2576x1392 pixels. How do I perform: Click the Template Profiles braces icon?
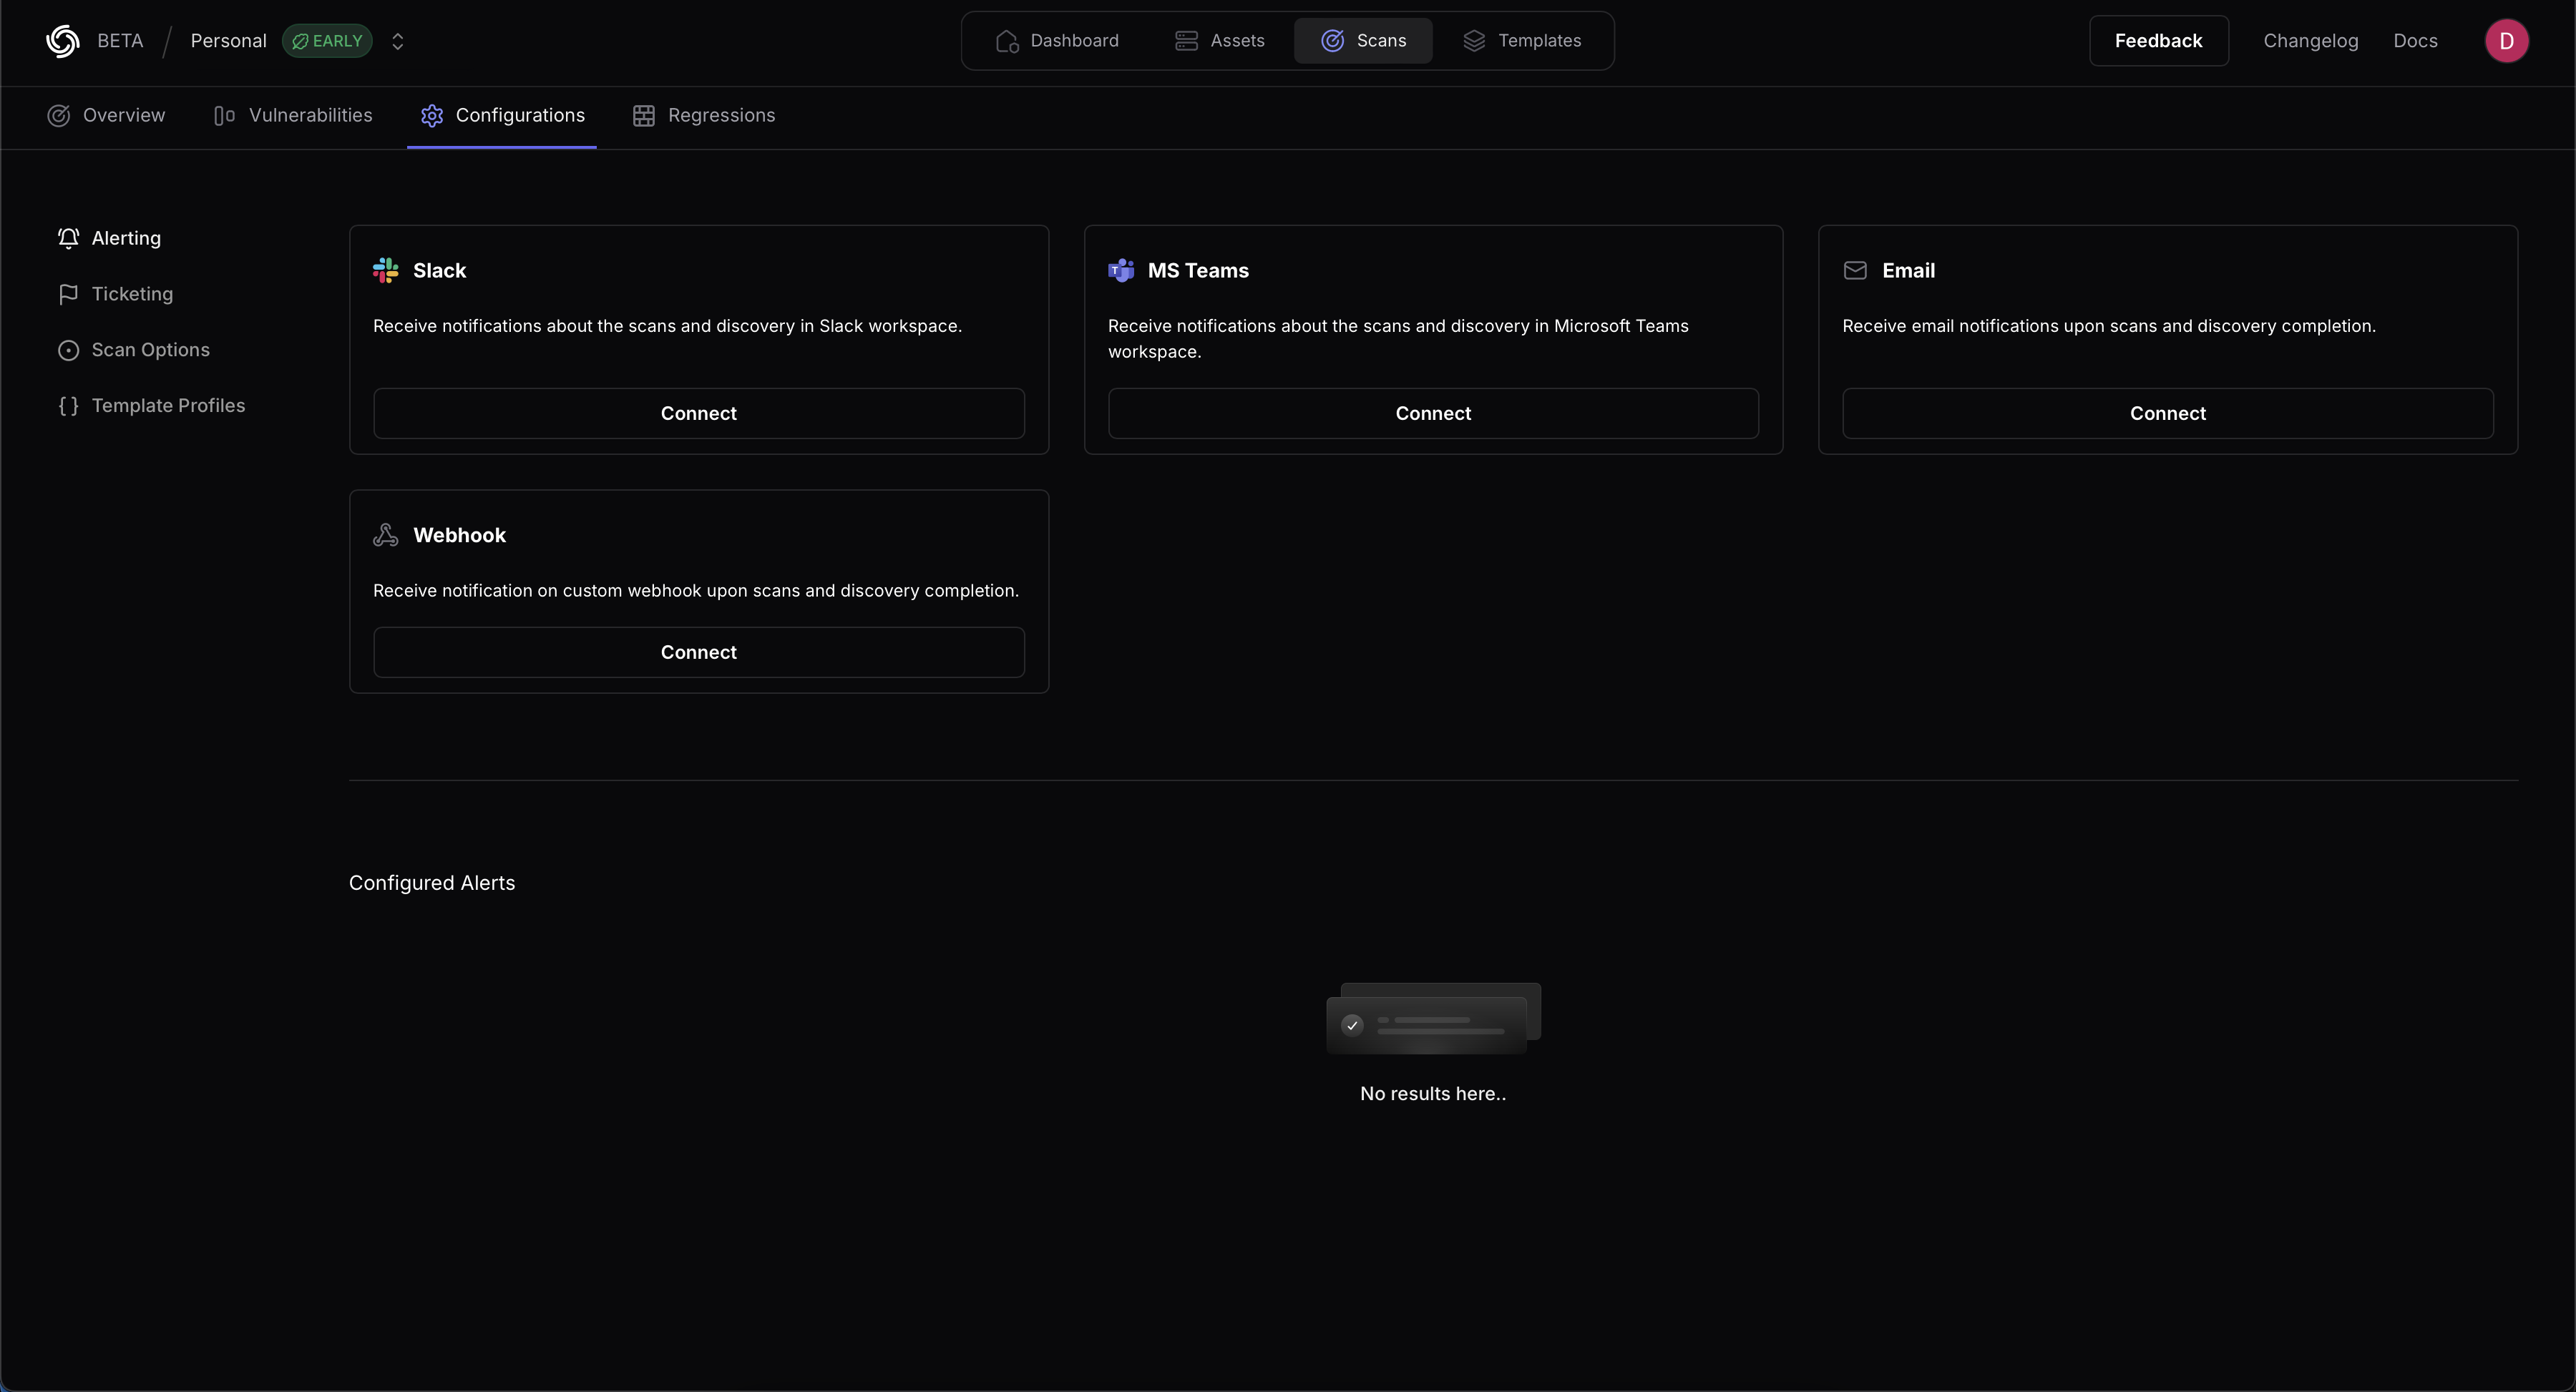point(68,406)
